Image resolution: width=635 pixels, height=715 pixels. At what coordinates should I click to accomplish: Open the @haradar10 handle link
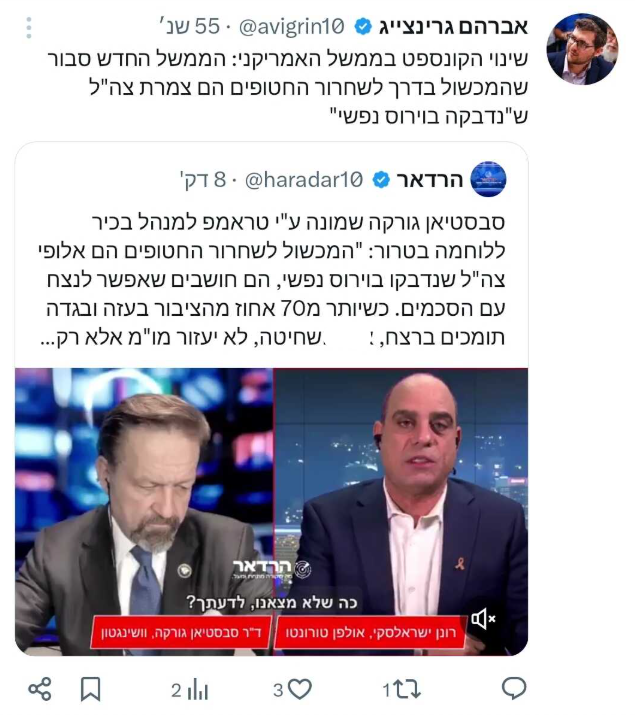304,180
